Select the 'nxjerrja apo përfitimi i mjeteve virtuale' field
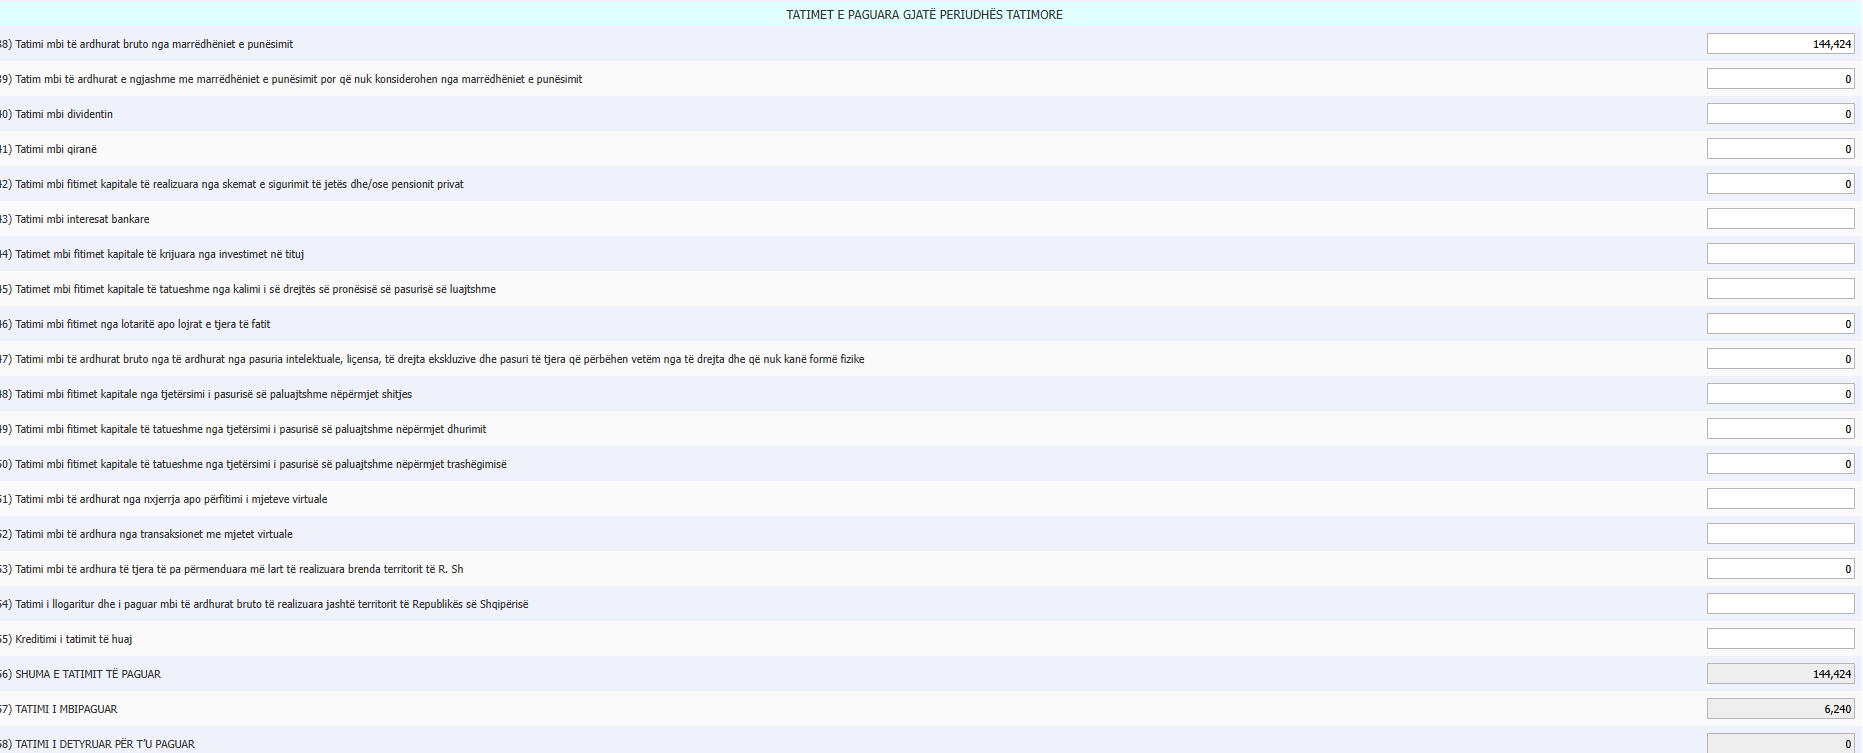1863x753 pixels. click(1780, 499)
